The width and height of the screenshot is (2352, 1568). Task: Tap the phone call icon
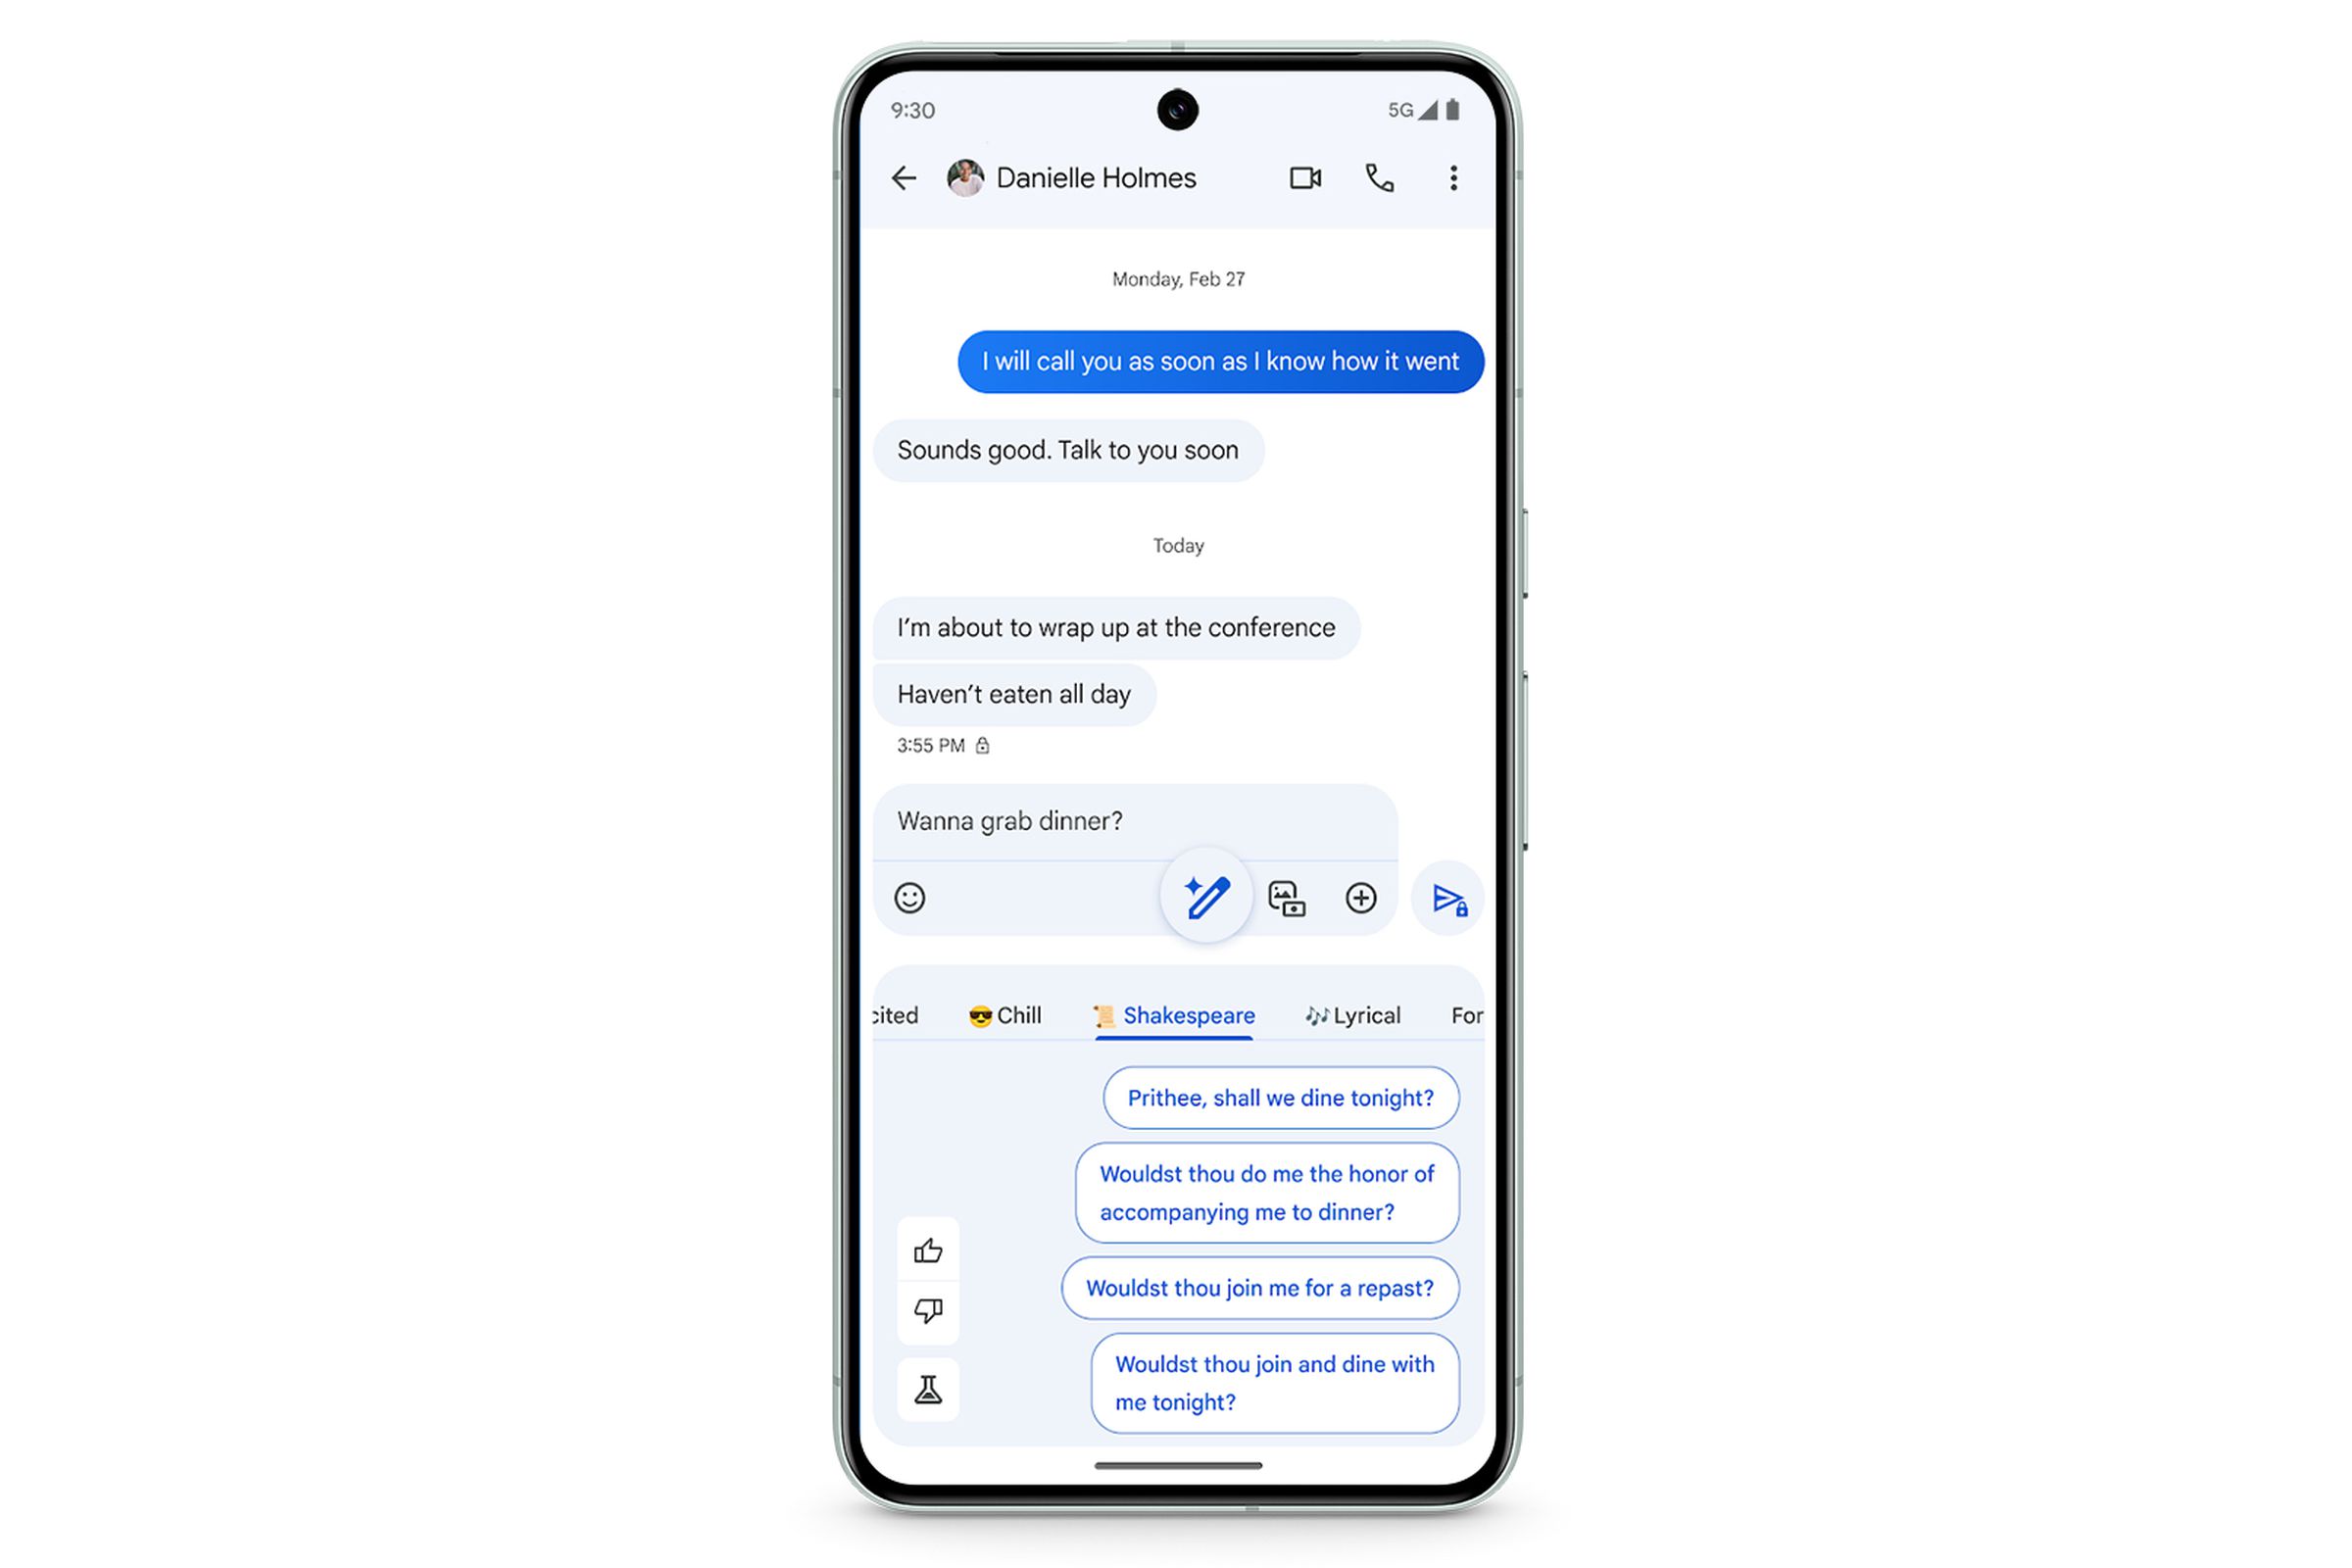pos(1379,175)
